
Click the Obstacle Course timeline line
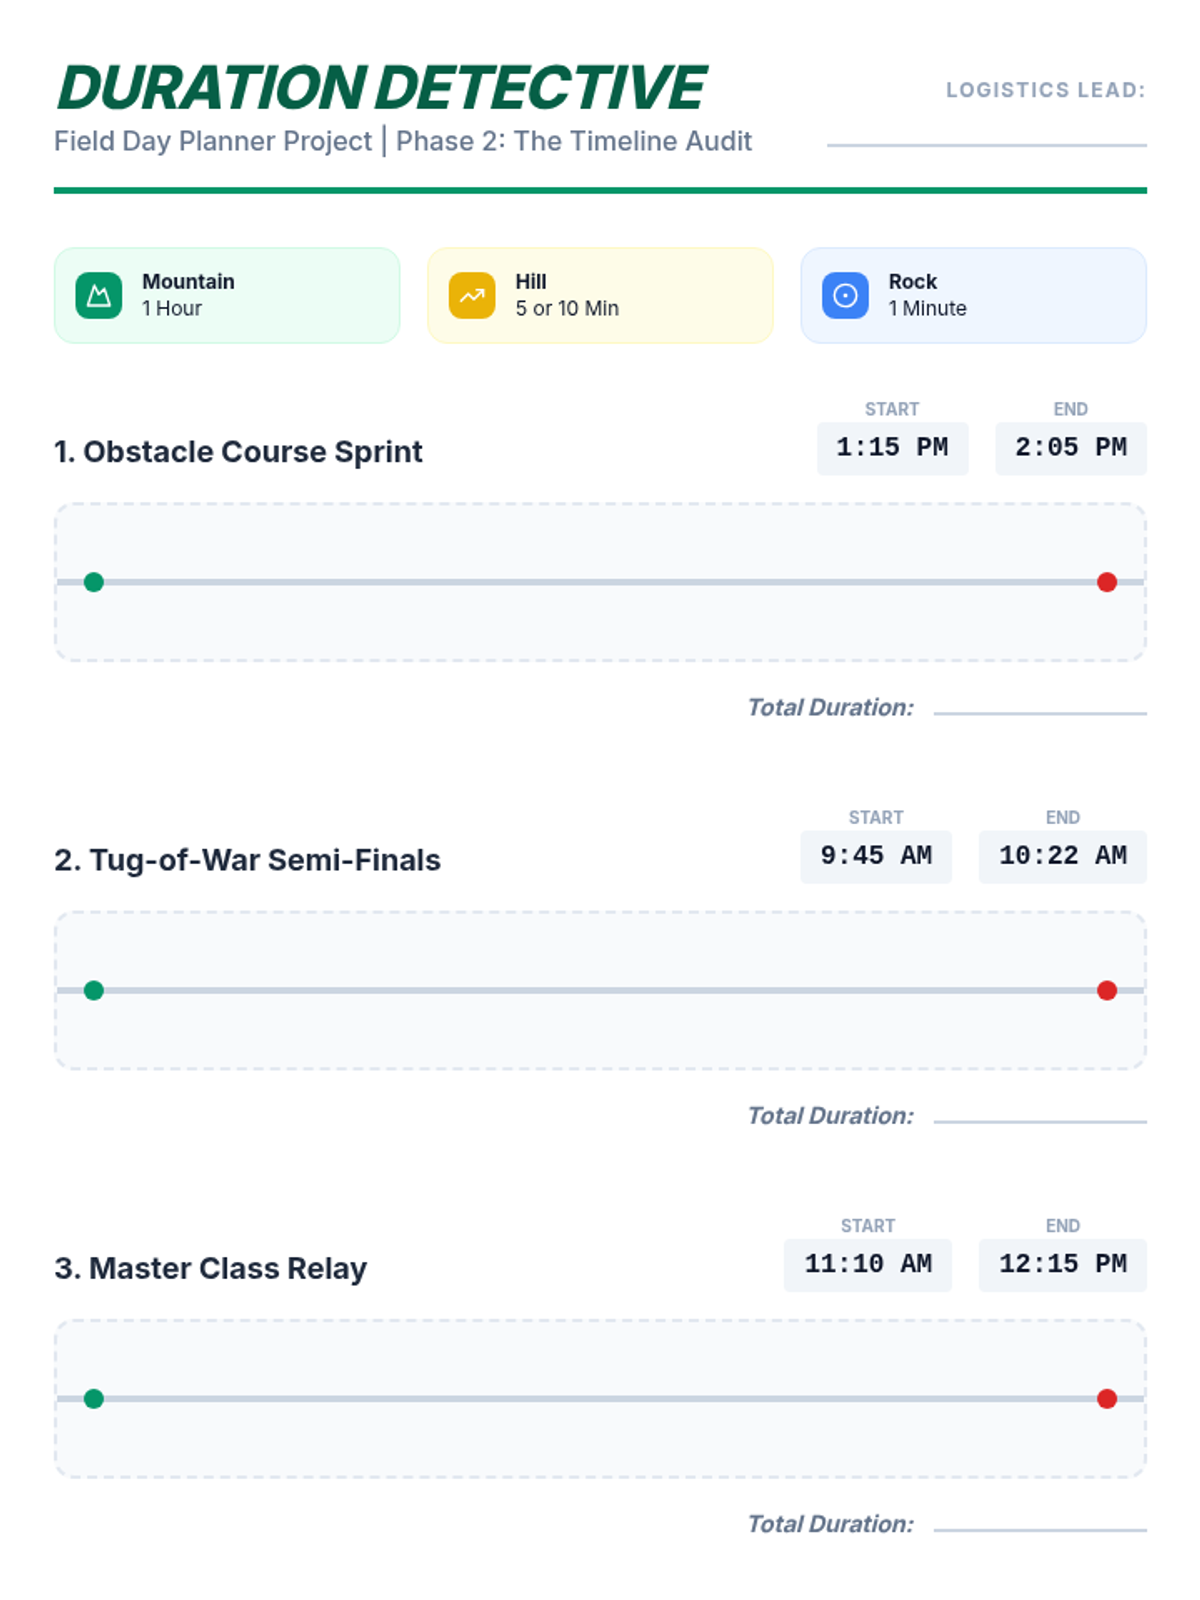(600, 582)
